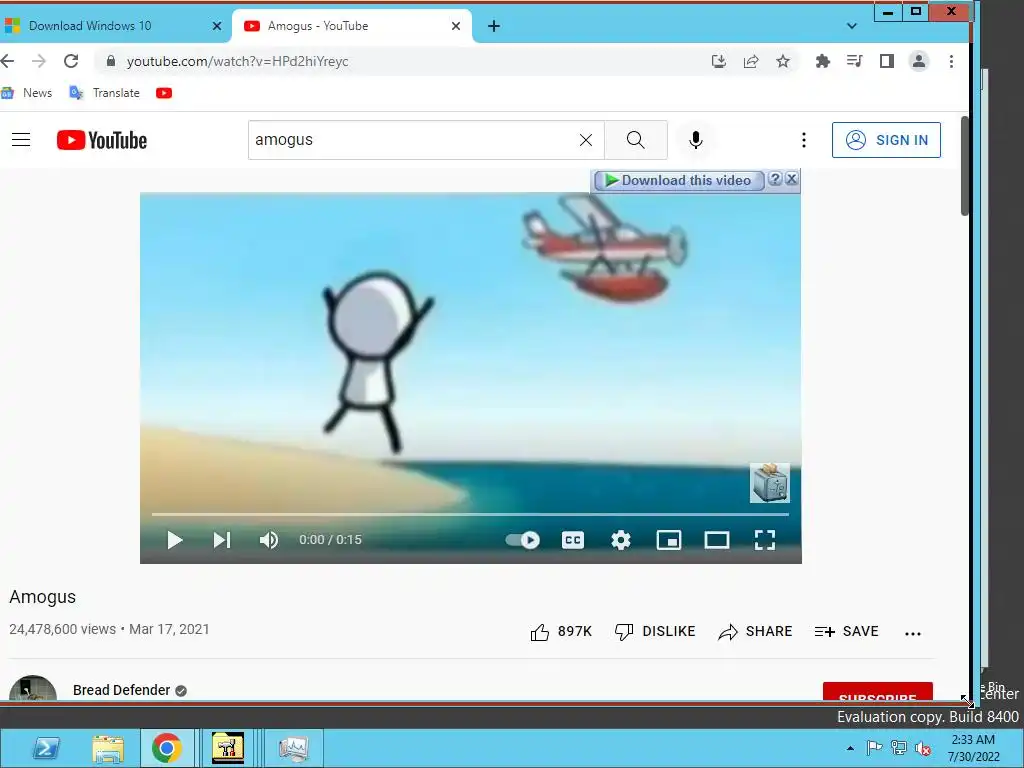Click install app icon in address bar
Viewport: 1024px width, 768px height.
tap(719, 61)
